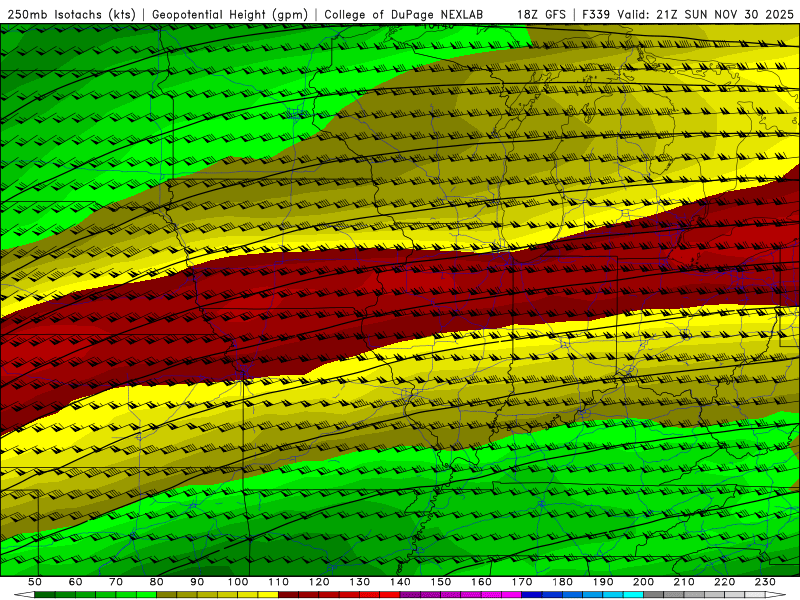The height and width of the screenshot is (600, 800).
Task: Click the 60 knot legend label
Action: [76, 582]
